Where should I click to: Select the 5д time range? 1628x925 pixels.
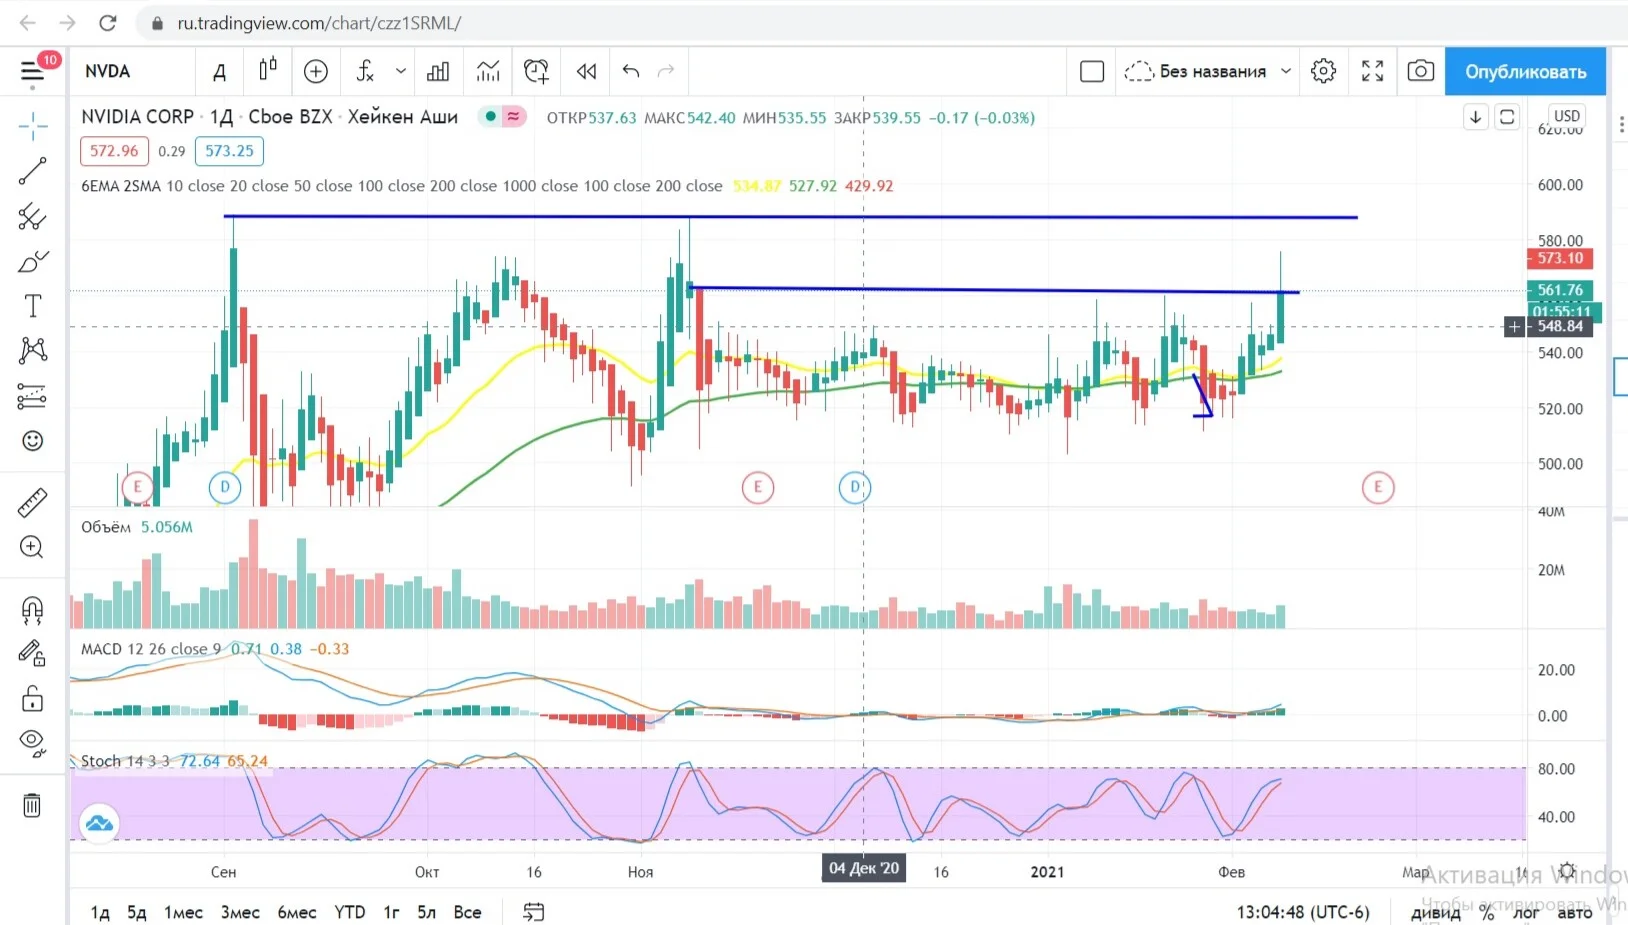pyautogui.click(x=137, y=912)
